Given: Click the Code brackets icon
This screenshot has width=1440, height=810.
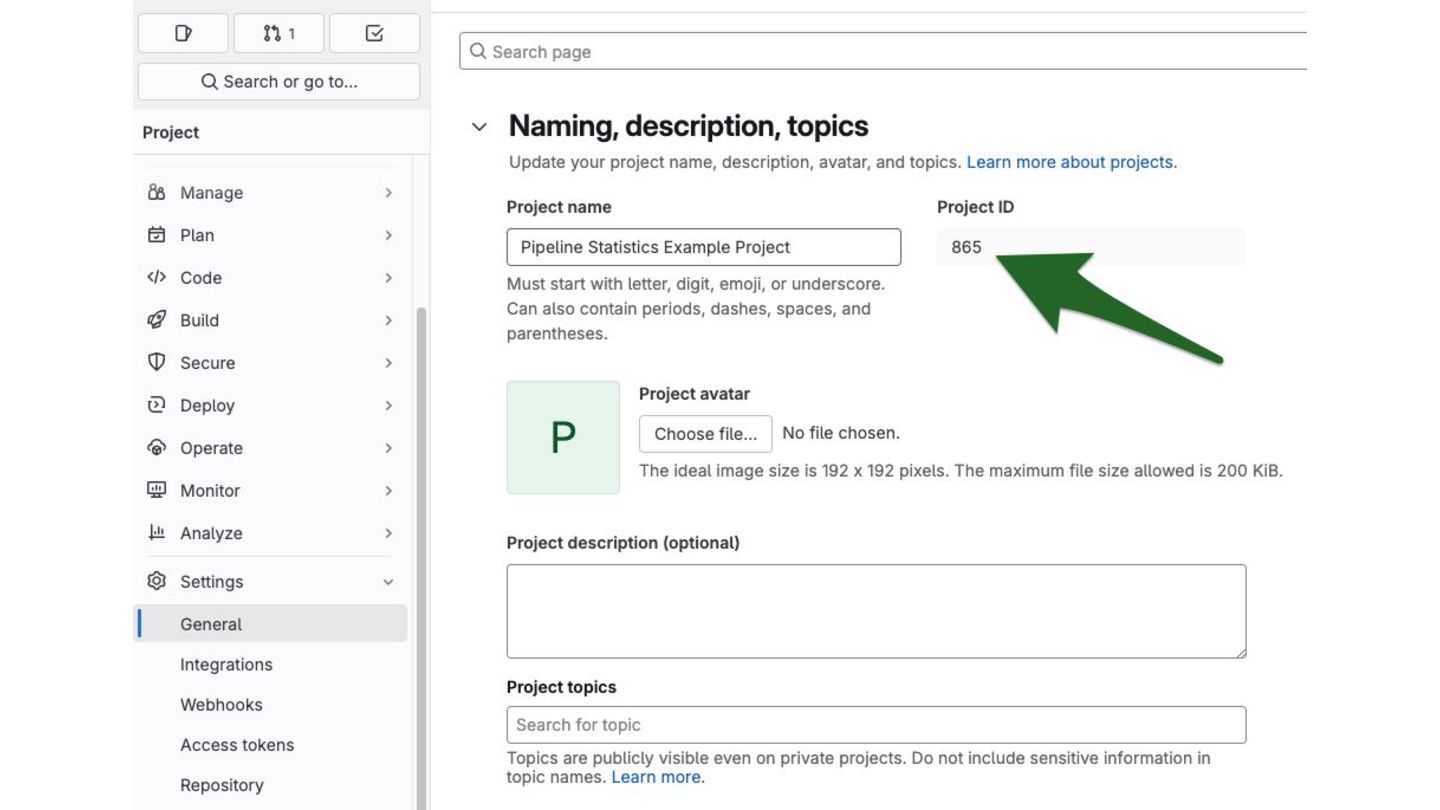Looking at the screenshot, I should 157,278.
